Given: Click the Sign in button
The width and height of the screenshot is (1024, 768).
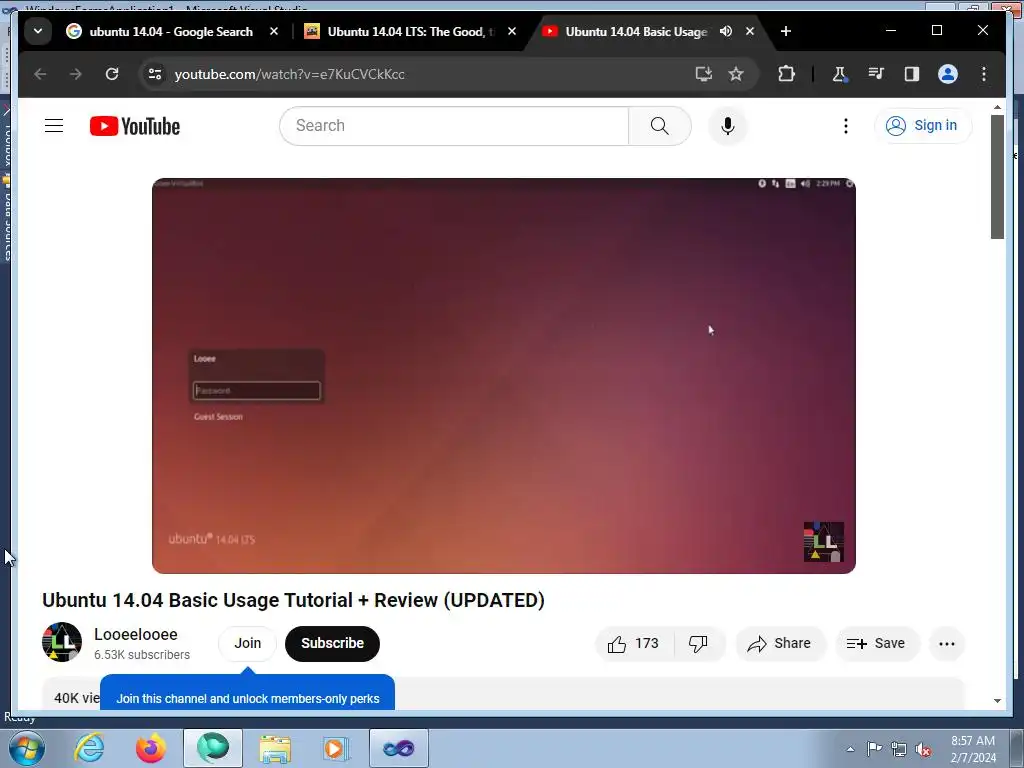Looking at the screenshot, I should [x=922, y=125].
